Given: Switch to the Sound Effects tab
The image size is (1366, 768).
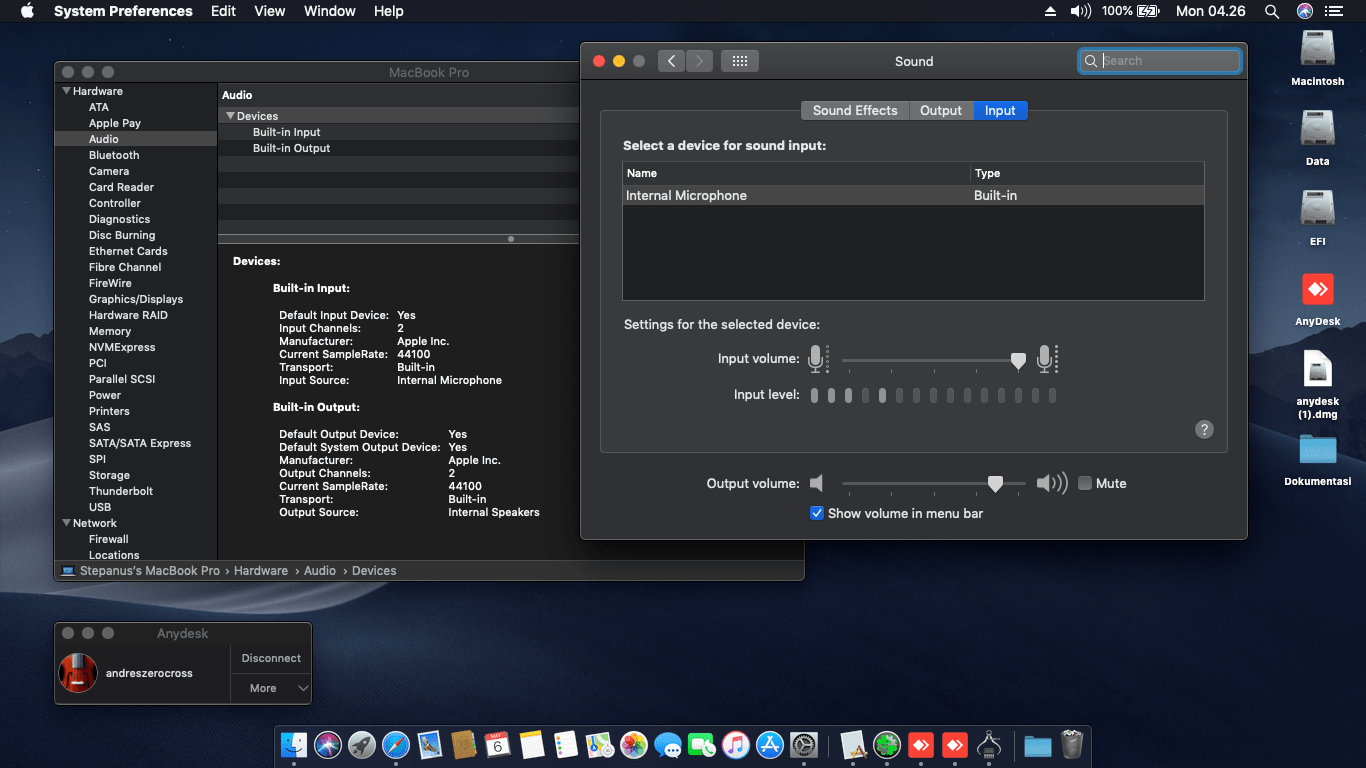Looking at the screenshot, I should coord(855,111).
